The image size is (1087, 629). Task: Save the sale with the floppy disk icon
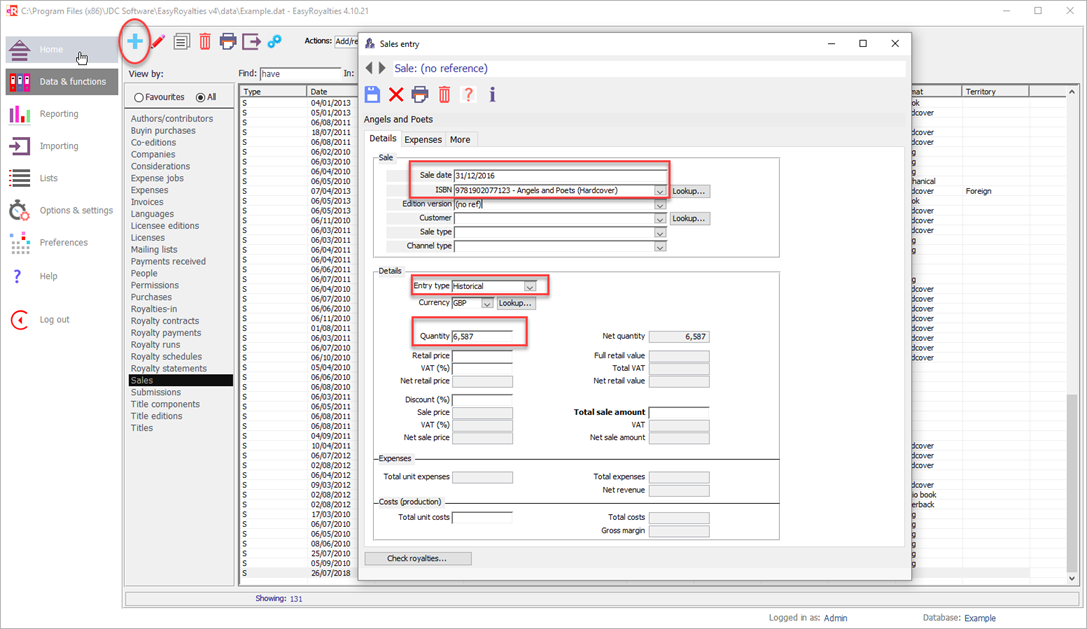click(x=372, y=94)
